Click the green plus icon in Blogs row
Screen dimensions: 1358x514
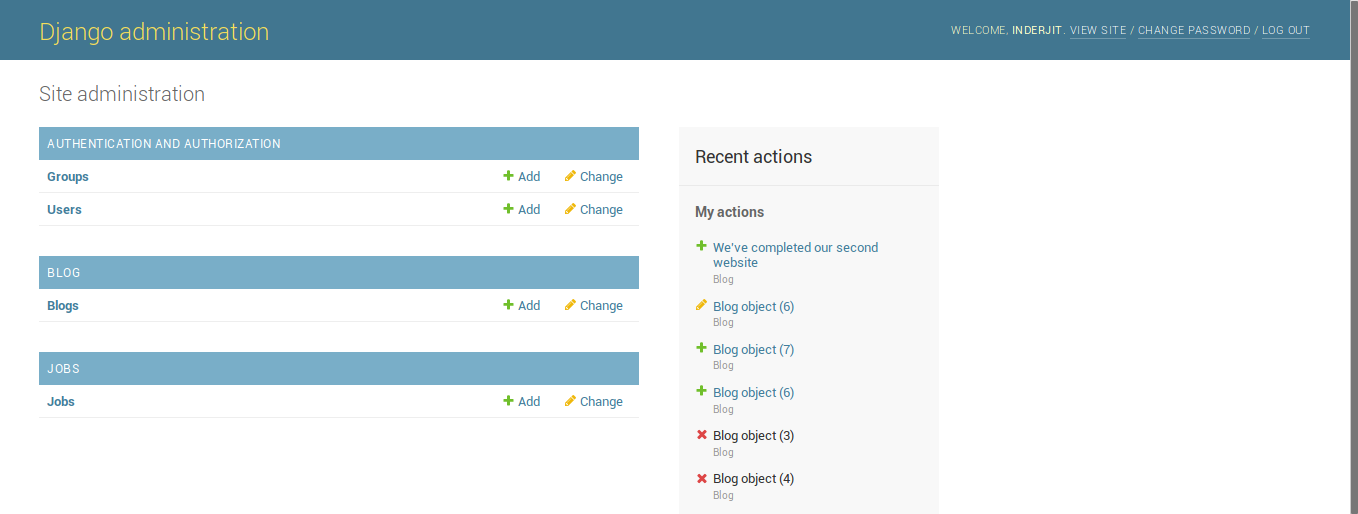[x=508, y=305]
